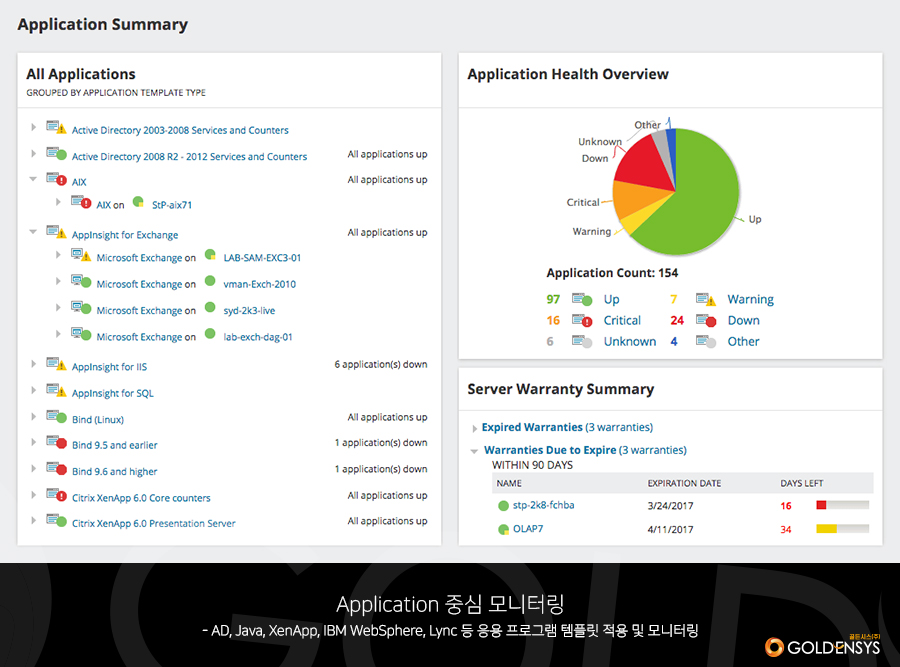Click the up status icon for Bind (Linux)
900x667 pixels.
[x=56, y=416]
